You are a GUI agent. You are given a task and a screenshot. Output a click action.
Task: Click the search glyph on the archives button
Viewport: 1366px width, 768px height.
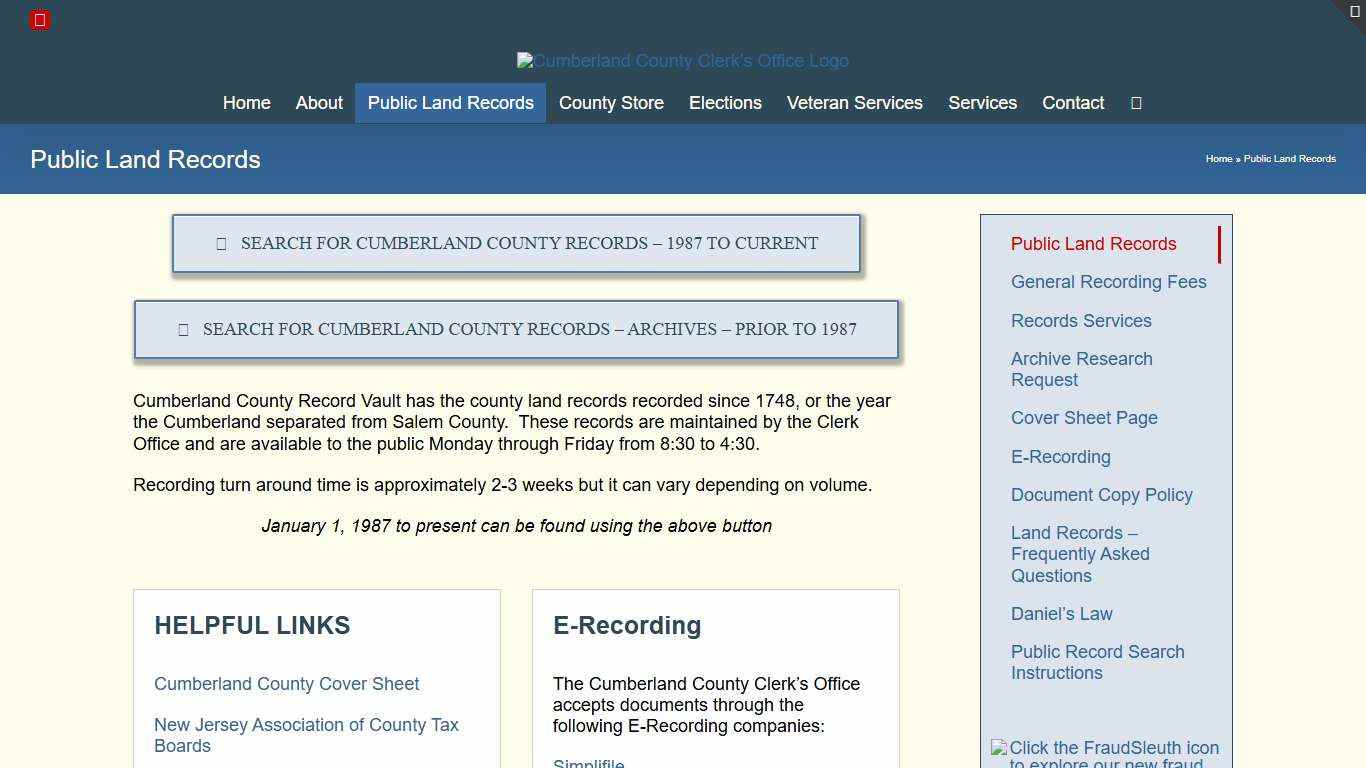tap(183, 329)
